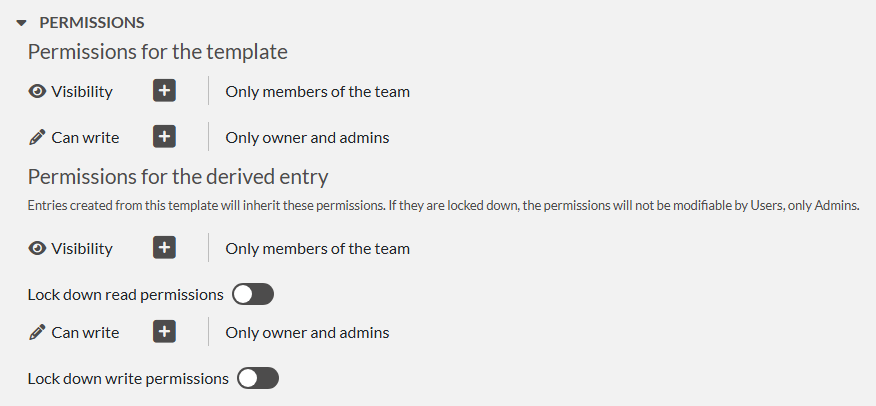This screenshot has width=876, height=406.
Task: Add template write permission with plus button
Action: click(165, 137)
